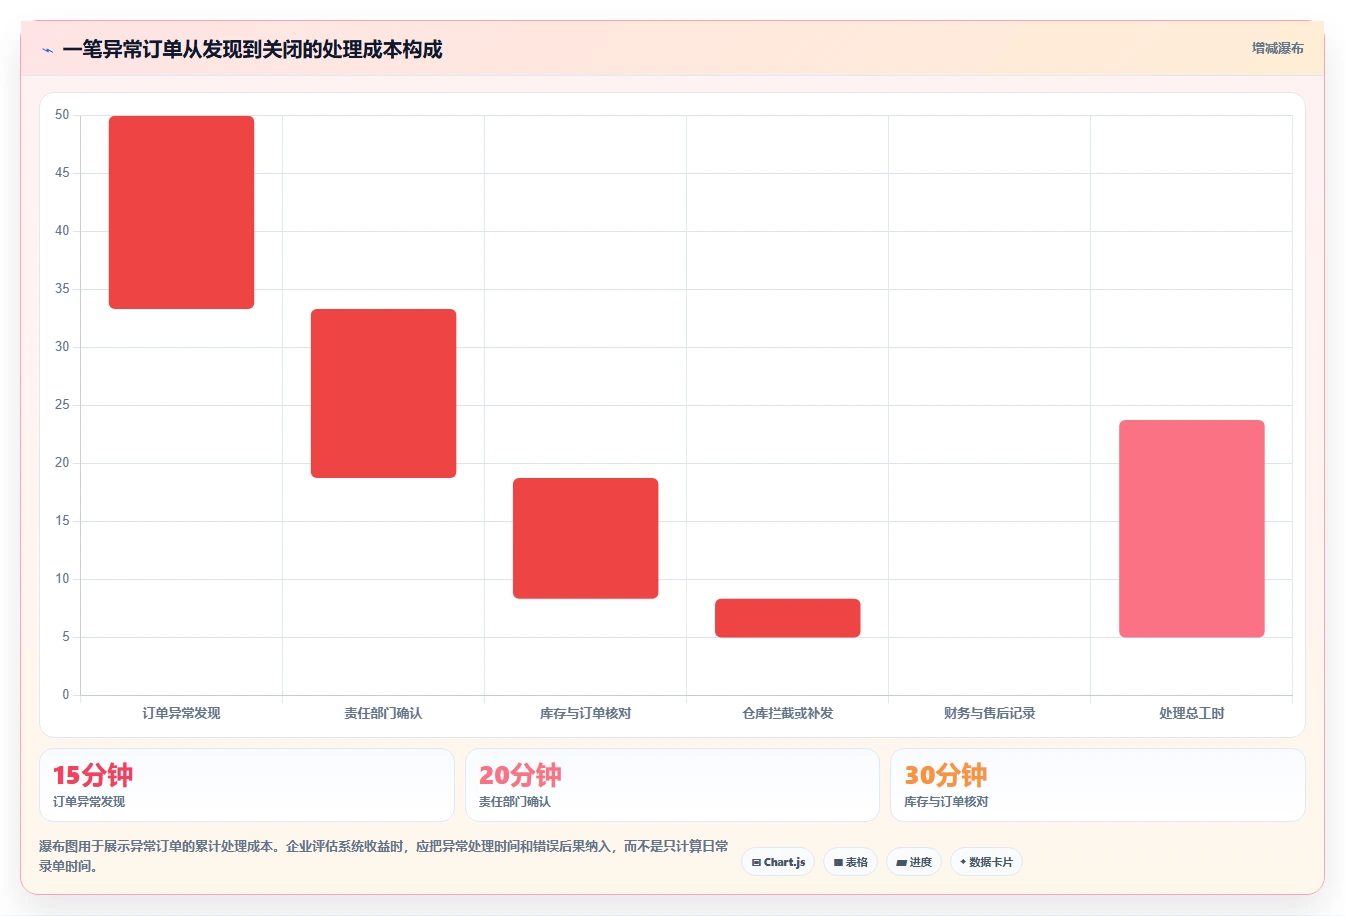This screenshot has width=1345, height=916.
Task: Click the x-axis label 处理总工时
Action: point(1191,713)
